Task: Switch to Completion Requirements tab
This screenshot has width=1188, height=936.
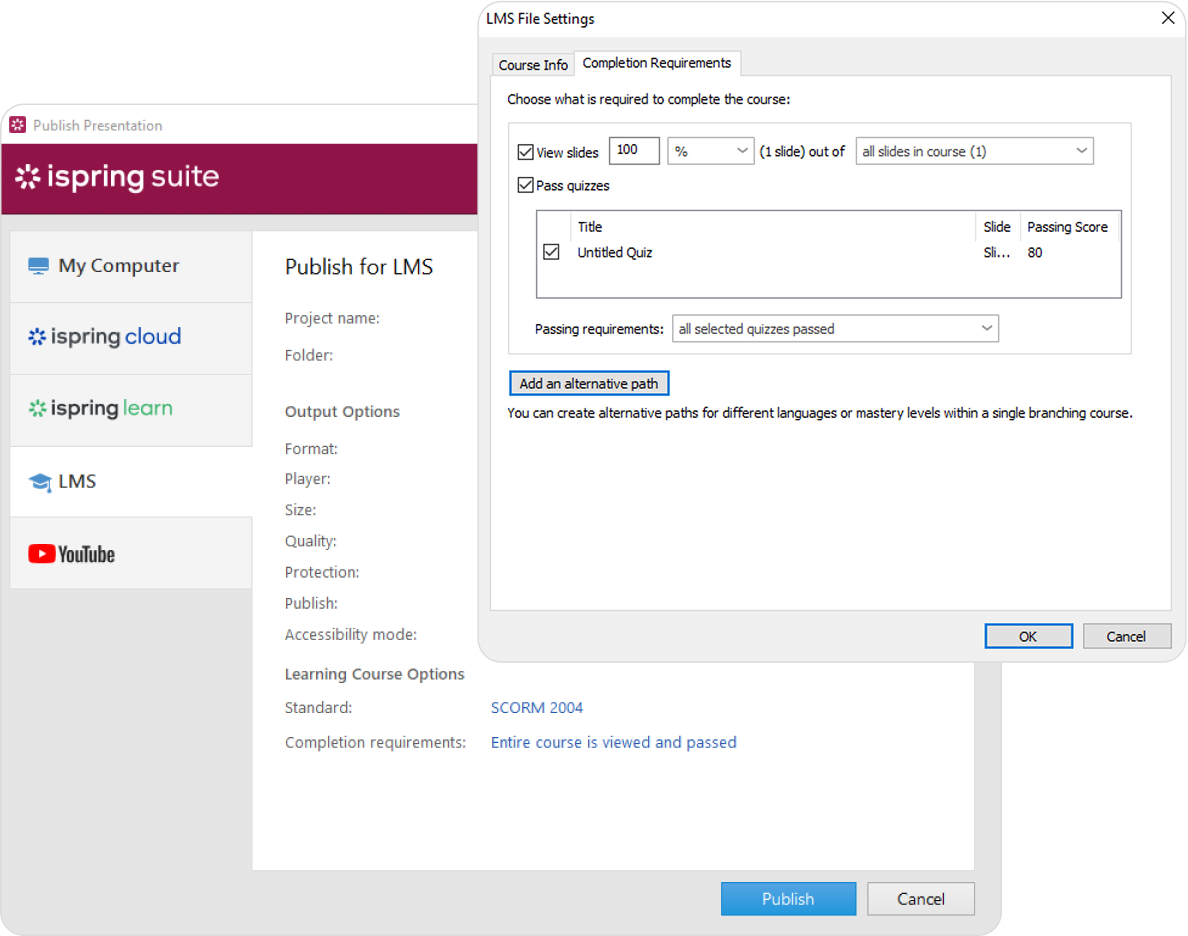Action: [657, 63]
